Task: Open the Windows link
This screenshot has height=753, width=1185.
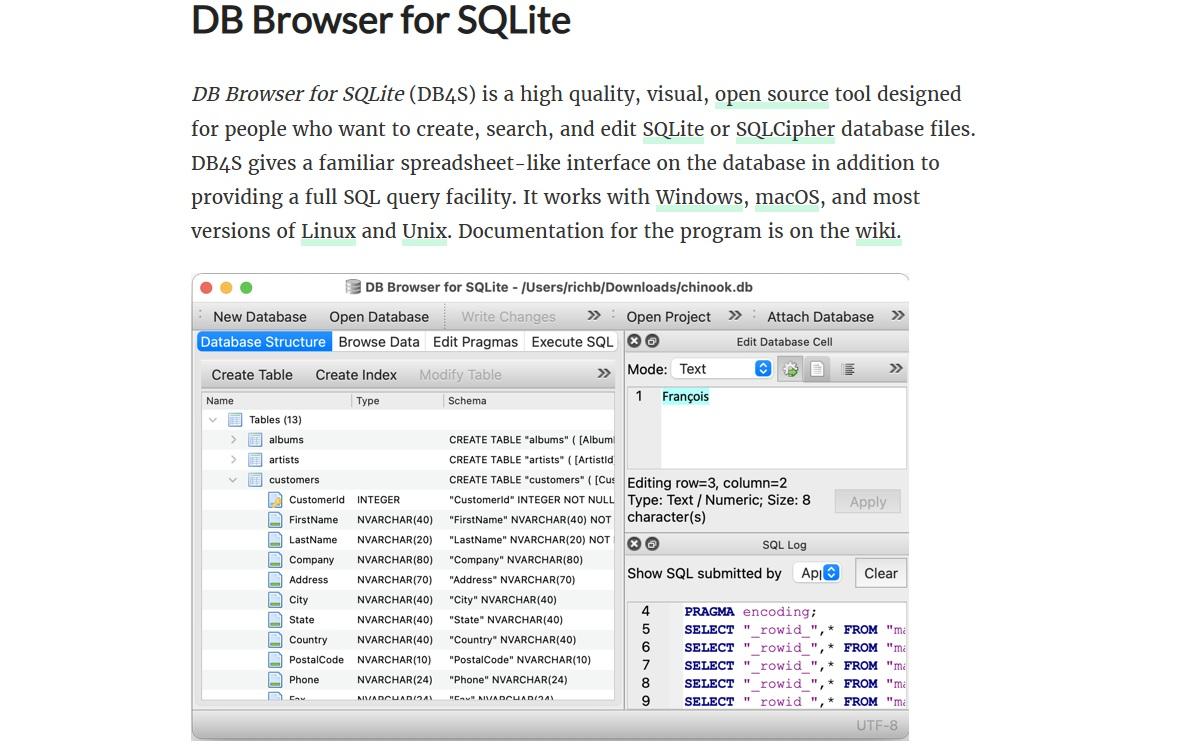Action: 699,197
